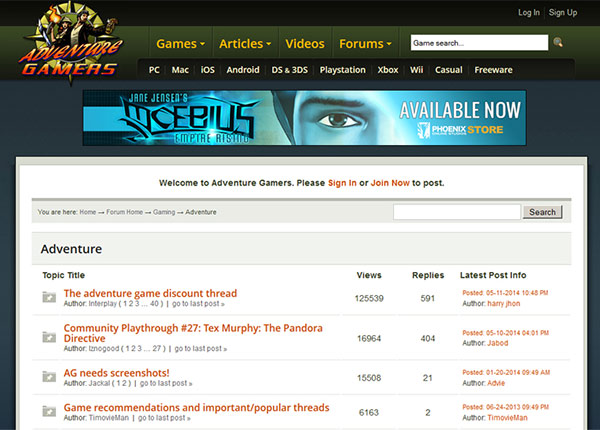Click the Replies column header
The image size is (600, 430).
428,275
